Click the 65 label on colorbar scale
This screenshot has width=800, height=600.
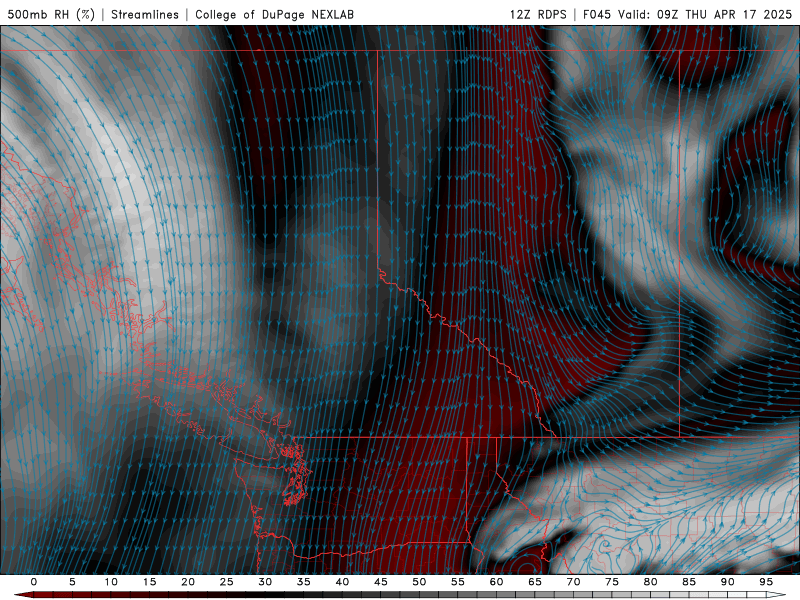[x=535, y=582]
